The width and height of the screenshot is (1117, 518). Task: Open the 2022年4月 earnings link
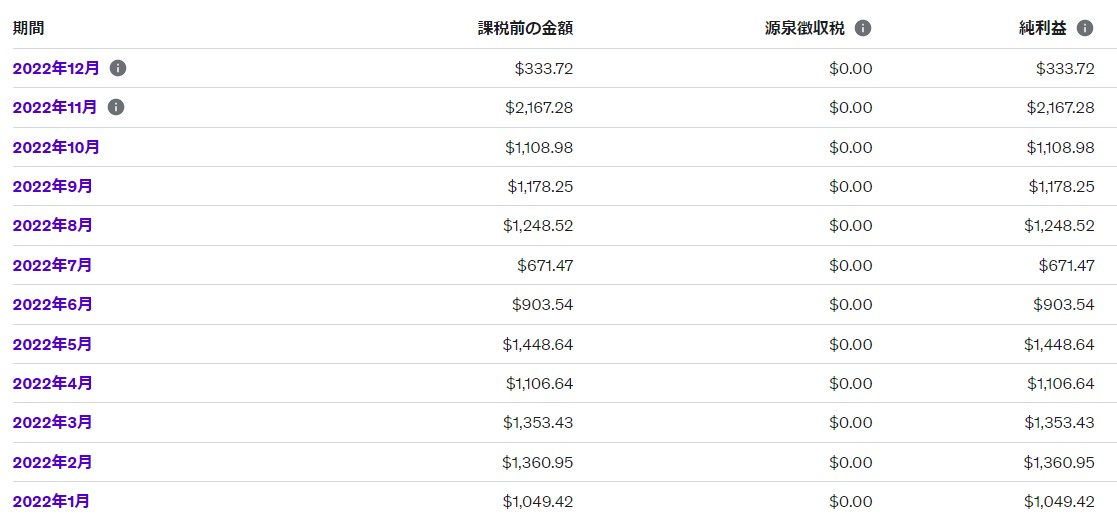(x=52, y=383)
